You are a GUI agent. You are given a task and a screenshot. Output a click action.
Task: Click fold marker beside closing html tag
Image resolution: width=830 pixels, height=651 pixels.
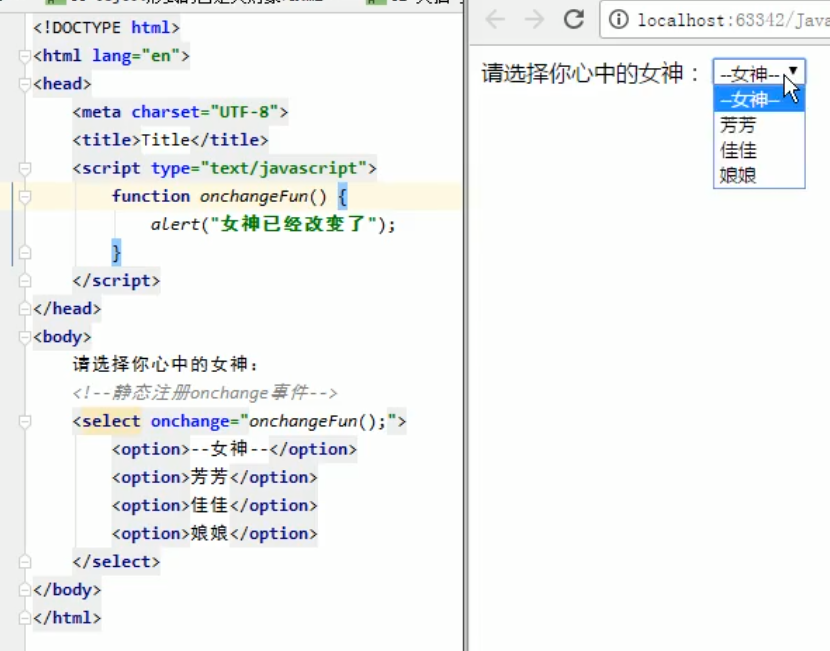coord(24,618)
